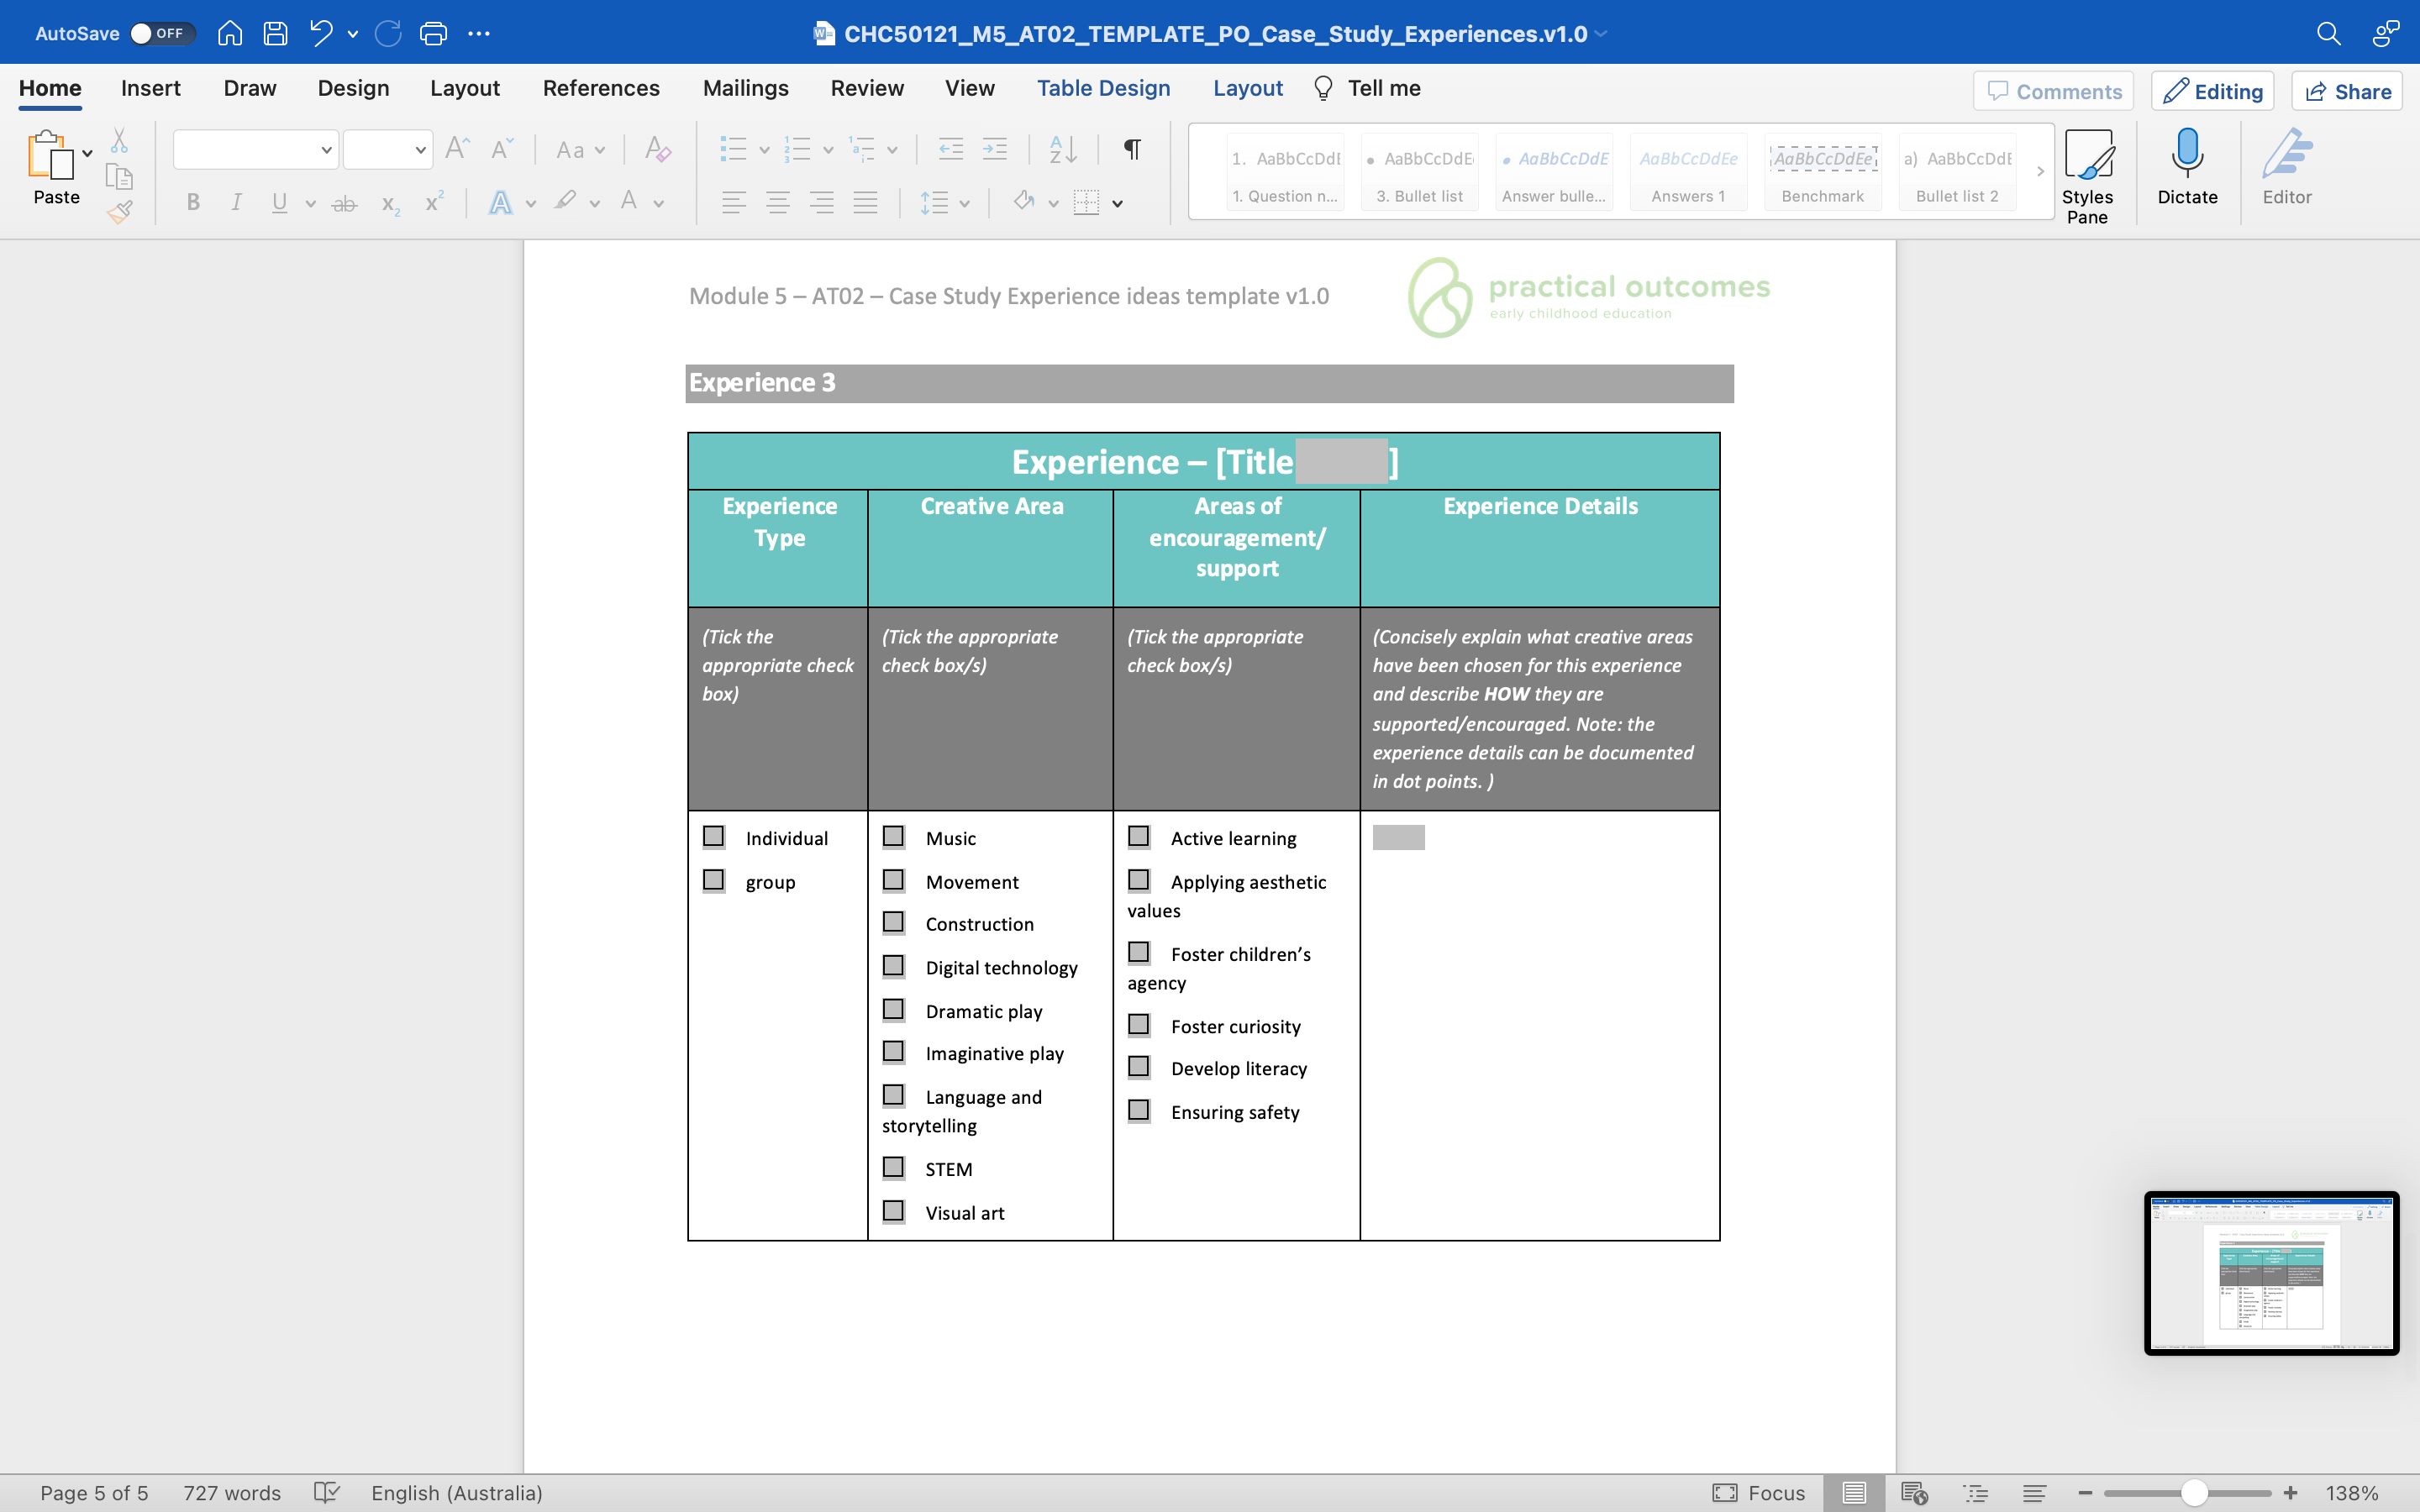
Task: Click the Format Painter brush icon
Action: pyautogui.click(x=119, y=211)
